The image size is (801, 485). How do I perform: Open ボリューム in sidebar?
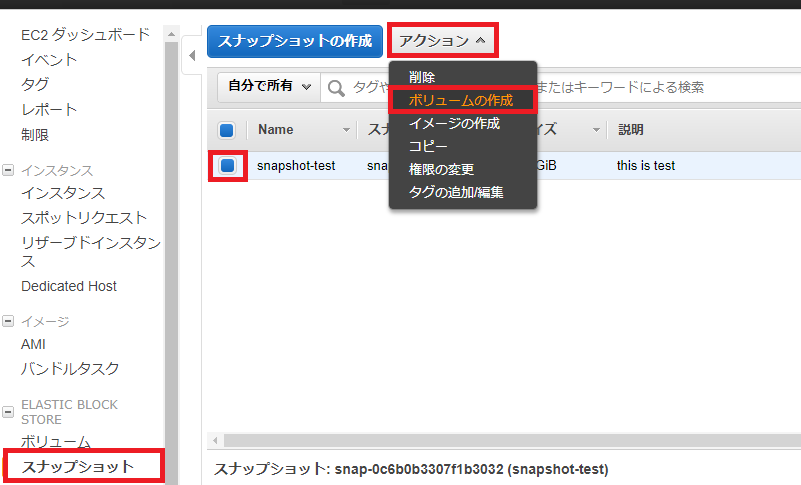tap(56, 442)
